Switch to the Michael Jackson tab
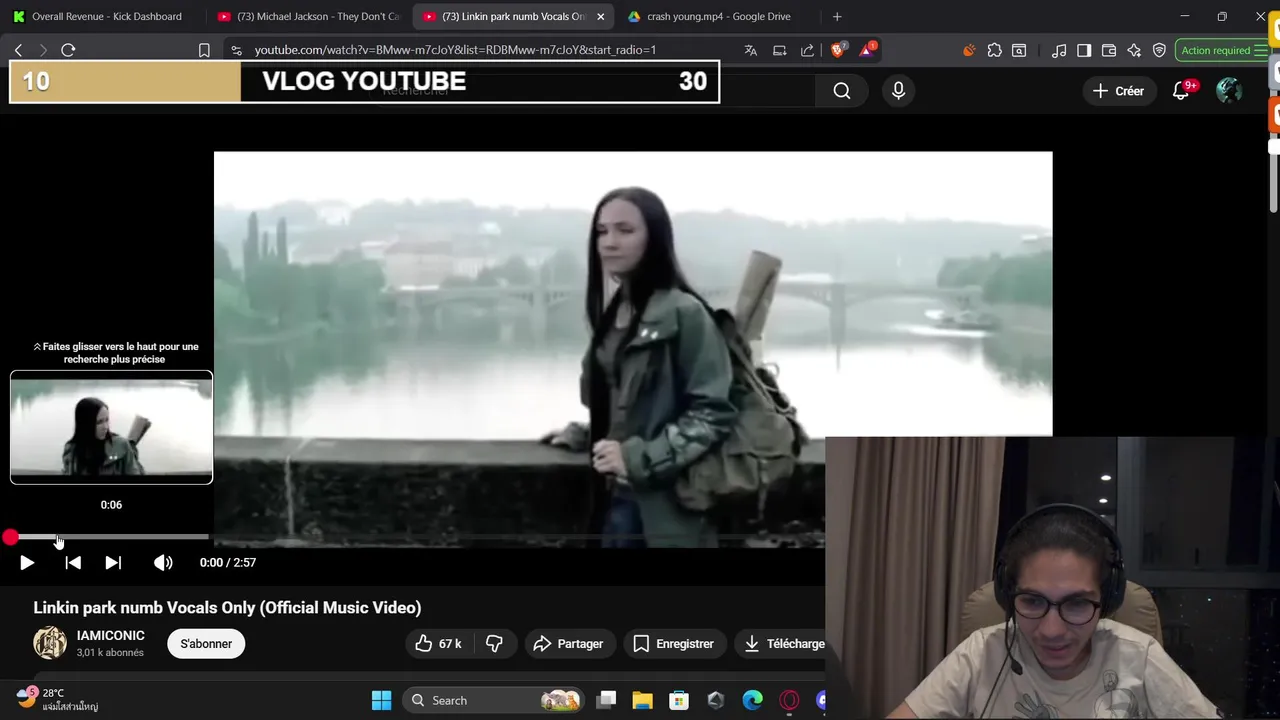Screen dimensions: 1280x720 308,16
